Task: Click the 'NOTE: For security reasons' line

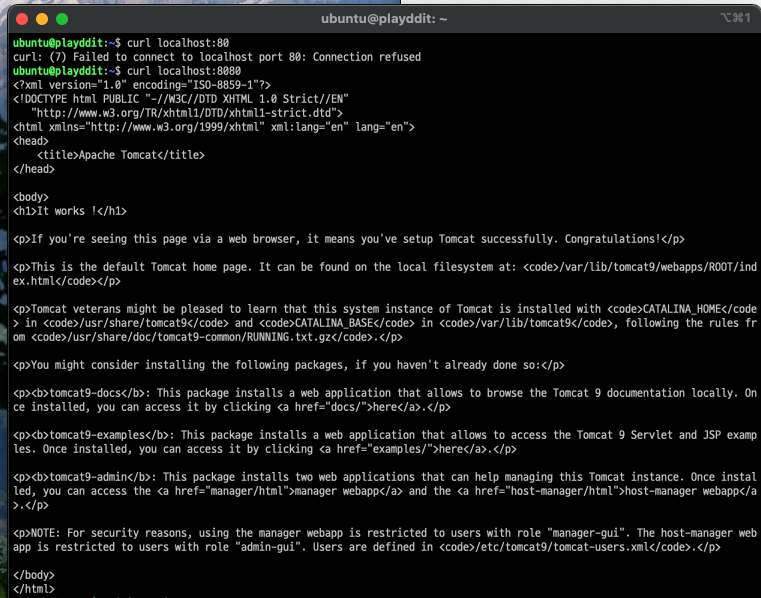Action: tap(385, 533)
